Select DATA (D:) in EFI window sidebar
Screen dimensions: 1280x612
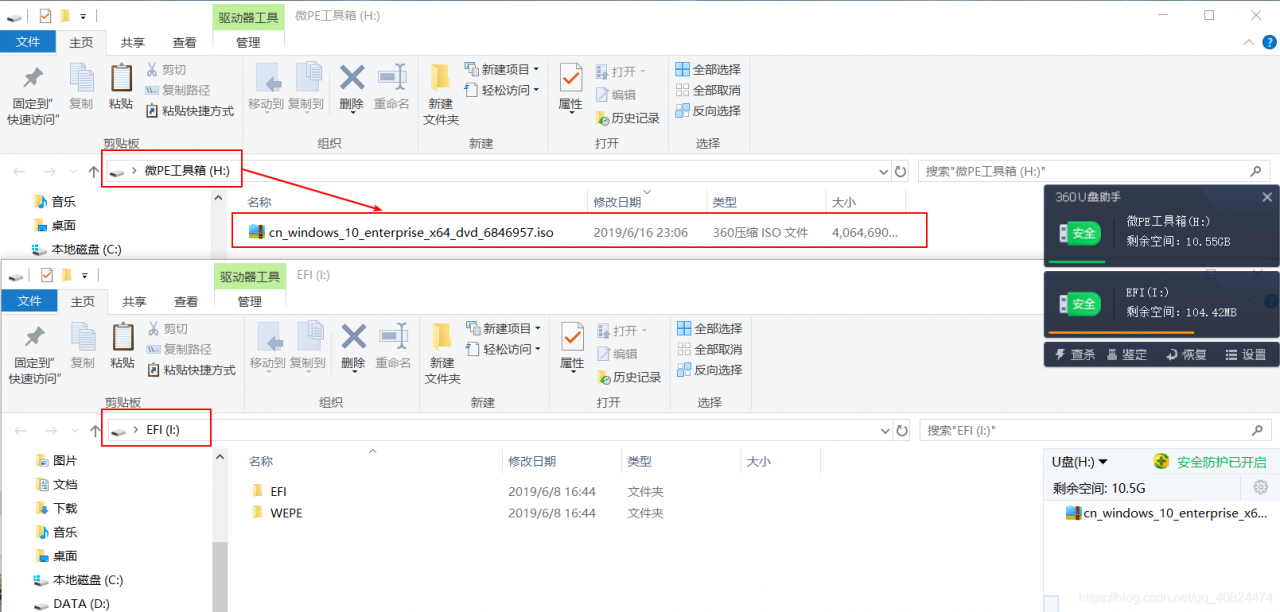coord(72,604)
